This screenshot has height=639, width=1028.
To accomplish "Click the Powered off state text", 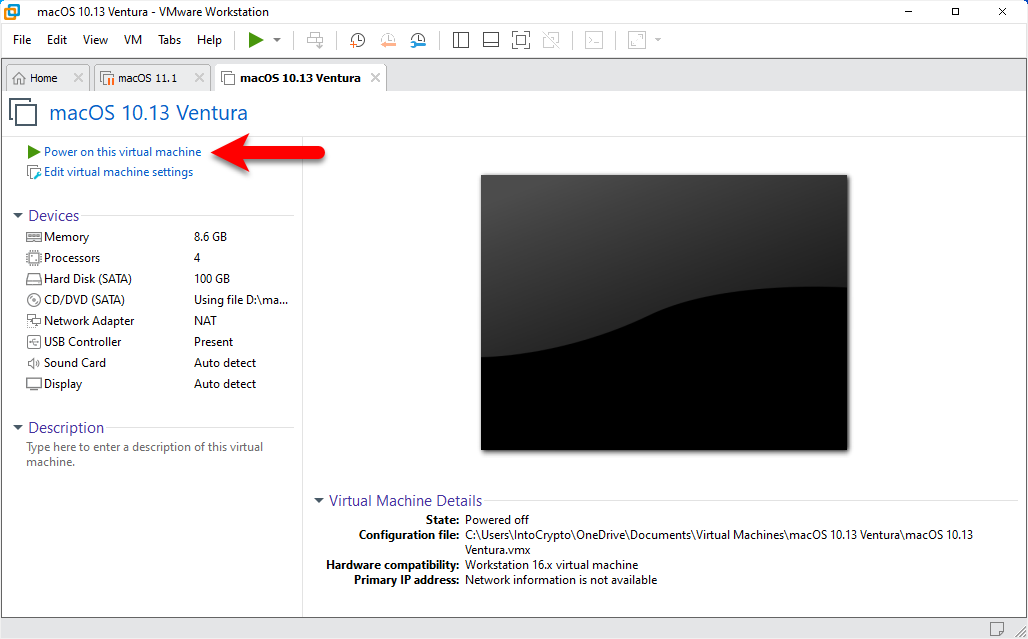I will point(497,520).
